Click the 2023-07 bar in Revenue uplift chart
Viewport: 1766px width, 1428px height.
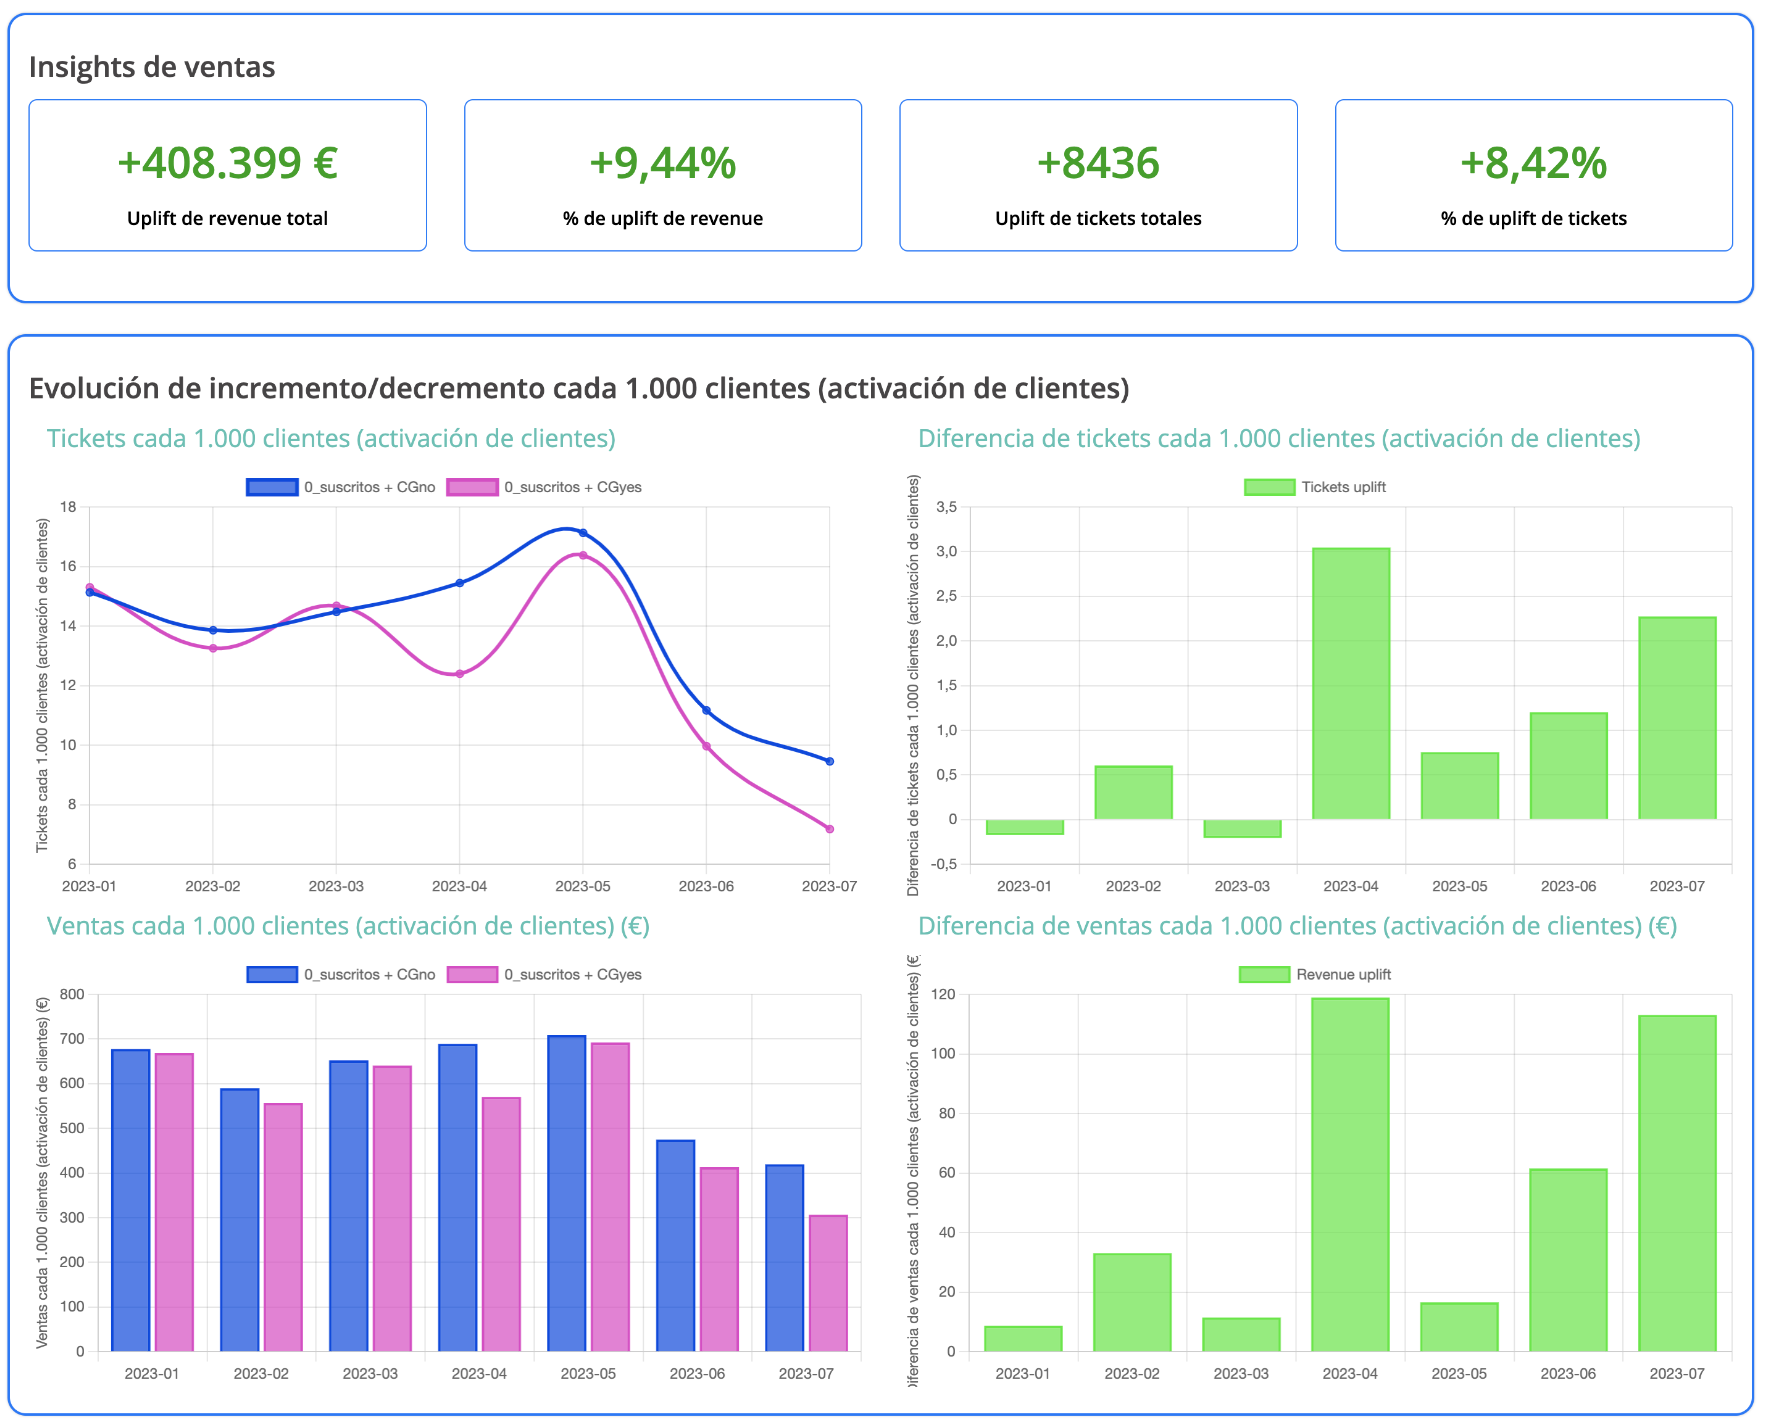1677,1183
